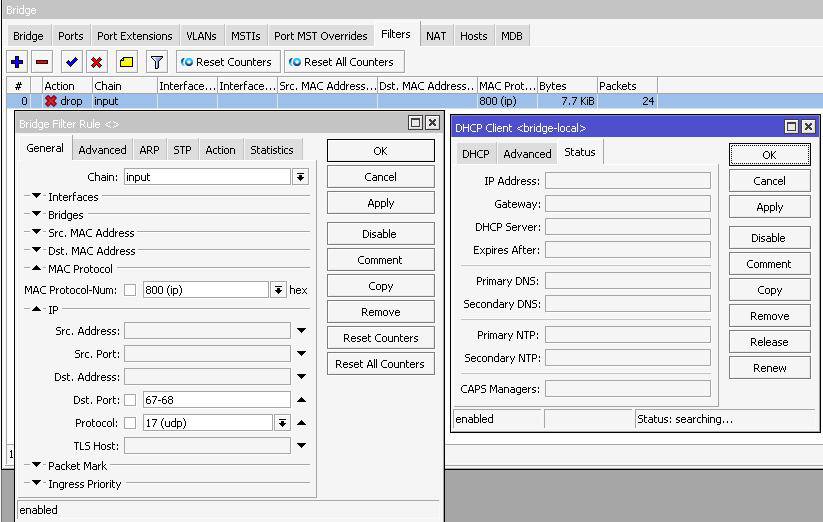Expand the Packet Mark section
Image resolution: width=823 pixels, height=522 pixels.
click(36, 465)
